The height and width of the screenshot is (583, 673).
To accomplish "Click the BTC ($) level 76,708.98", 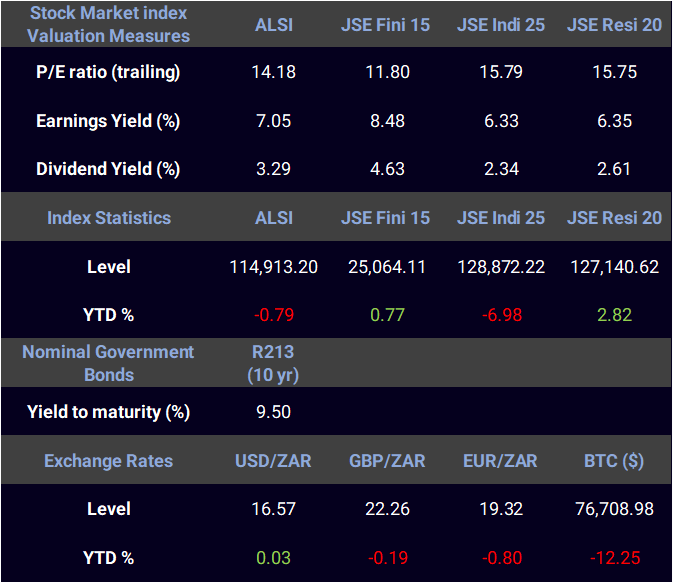I will (x=614, y=509).
